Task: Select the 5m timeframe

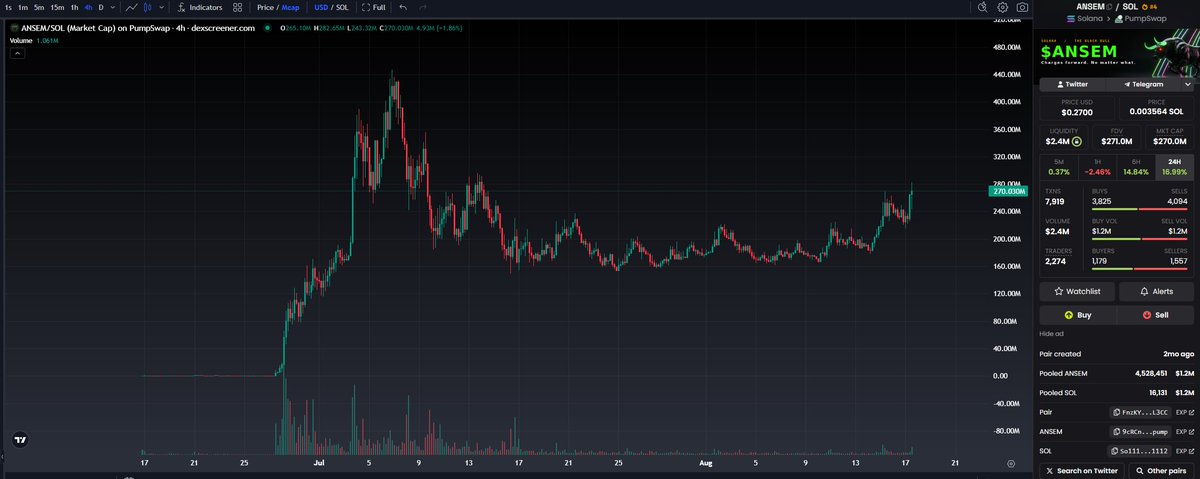Action: pos(40,7)
